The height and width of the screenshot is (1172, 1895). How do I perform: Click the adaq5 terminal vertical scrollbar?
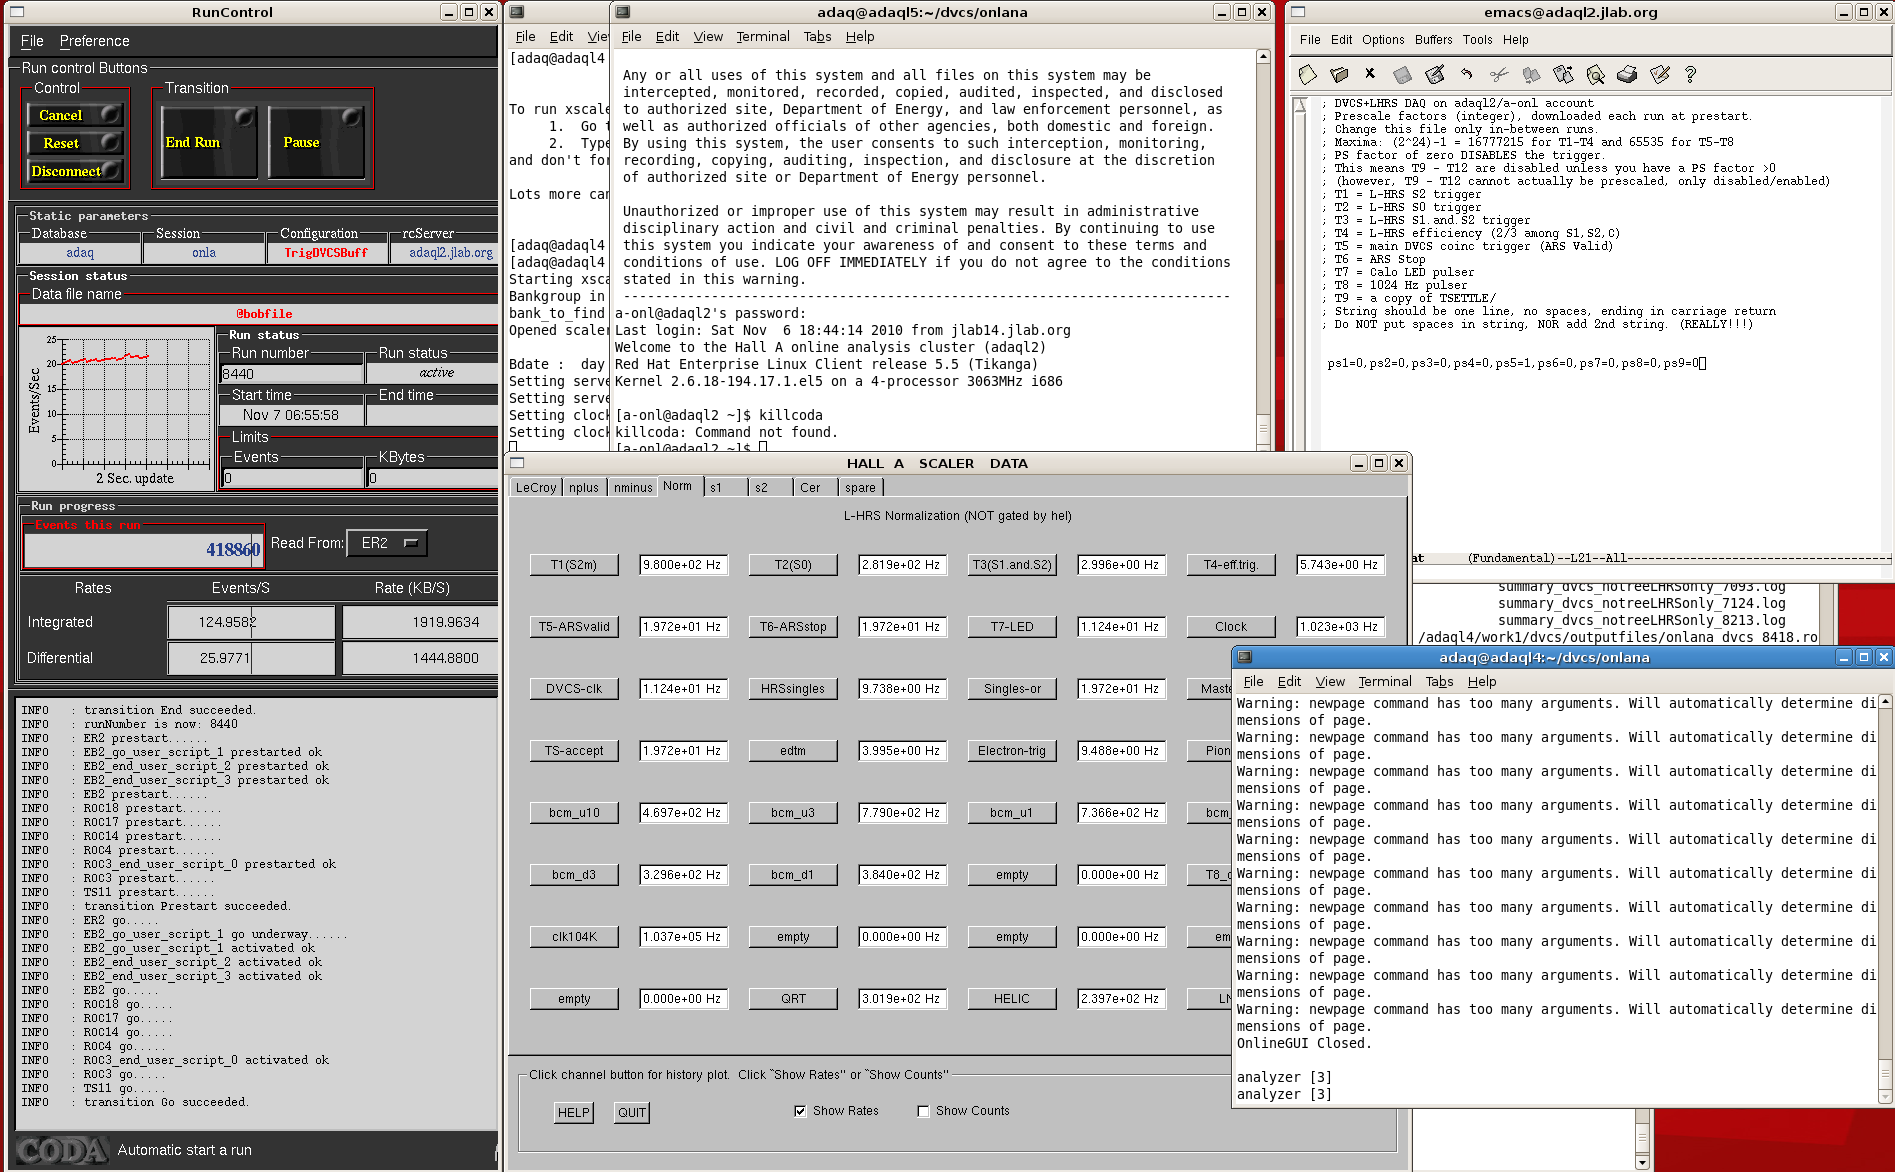click(x=1263, y=250)
